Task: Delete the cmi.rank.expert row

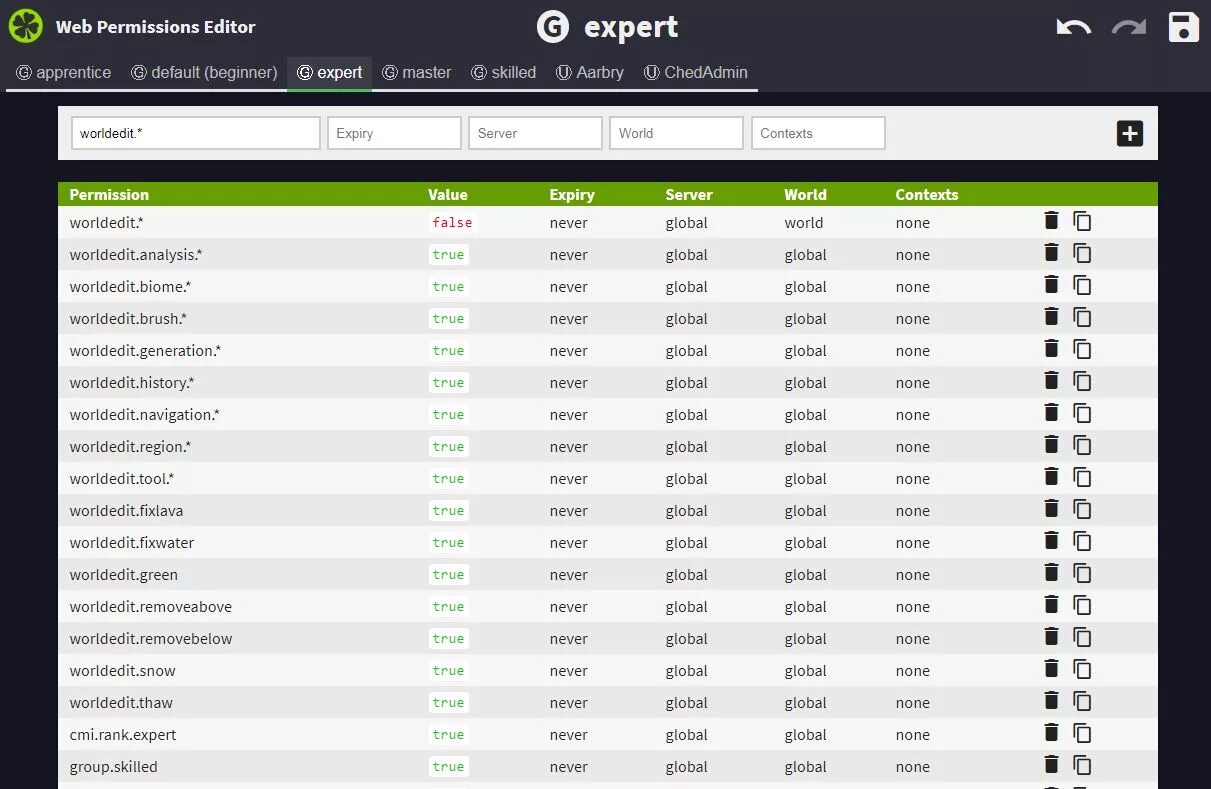Action: tap(1051, 733)
